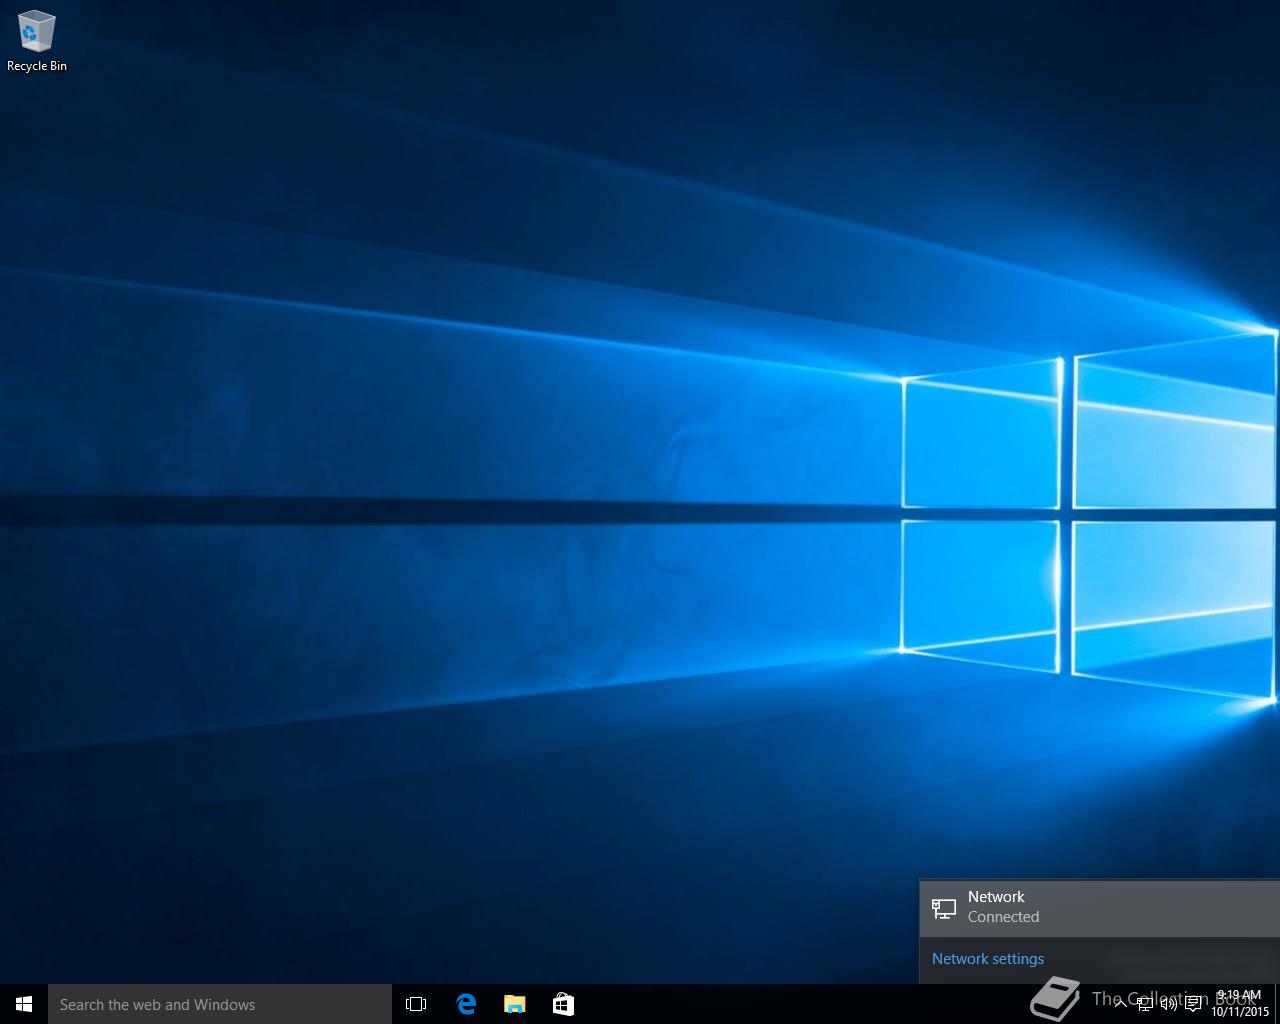The height and width of the screenshot is (1024, 1280).
Task: Open File Explorer from taskbar
Action: [x=514, y=1004]
